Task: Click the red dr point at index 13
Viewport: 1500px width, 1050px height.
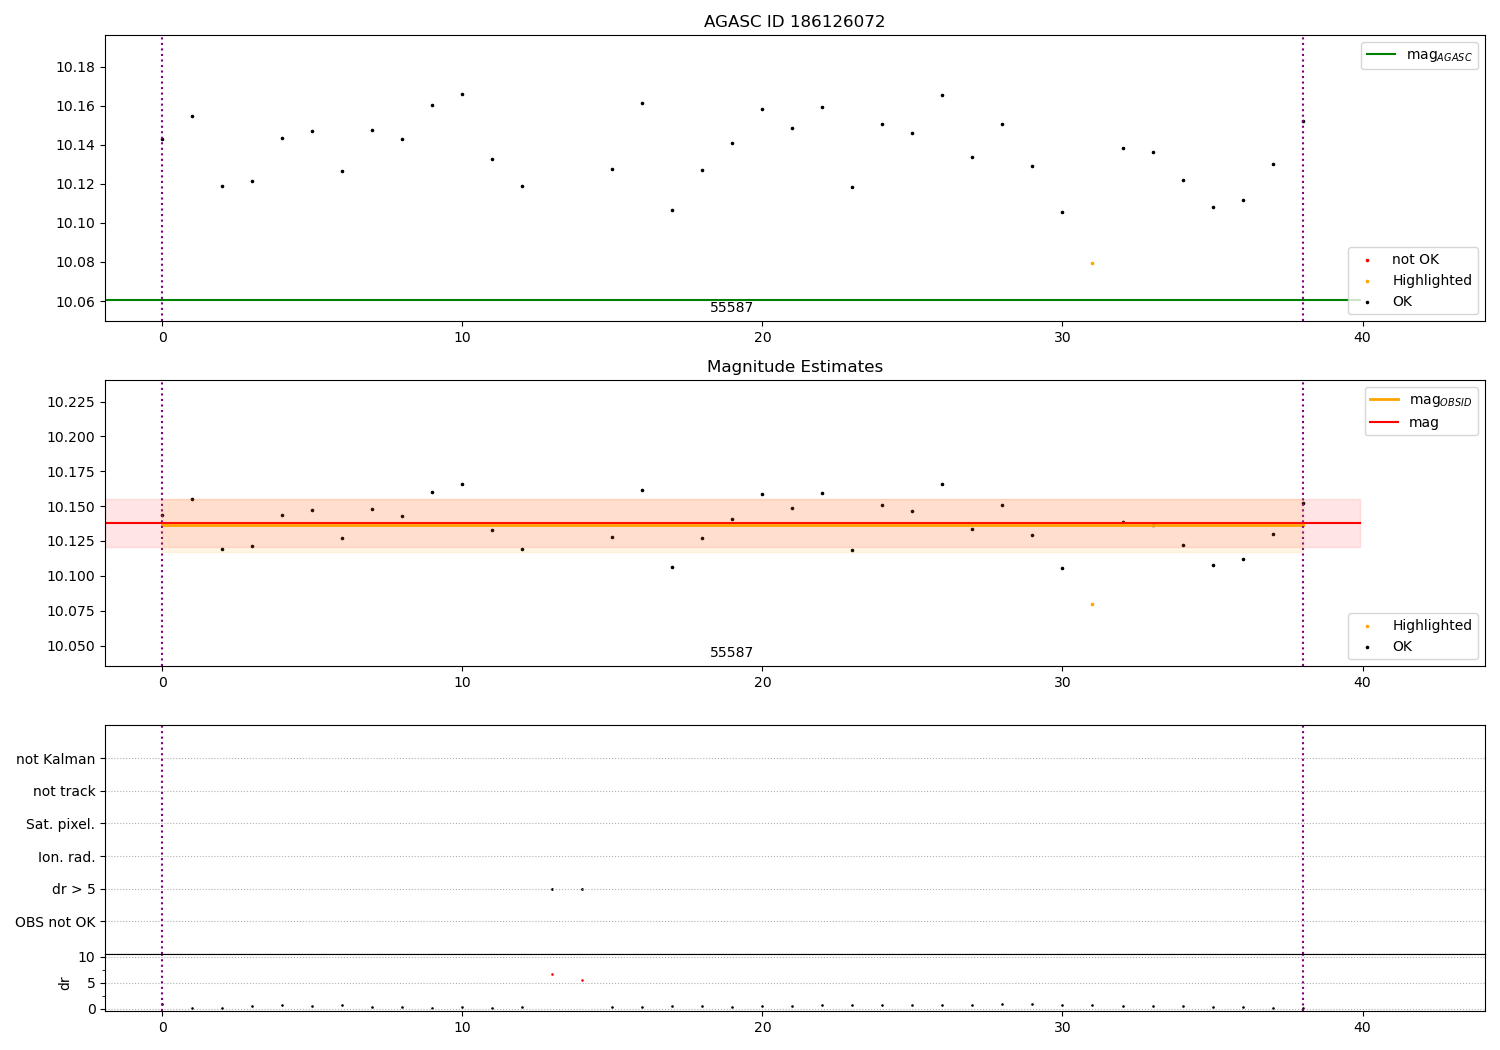Action: (x=552, y=974)
